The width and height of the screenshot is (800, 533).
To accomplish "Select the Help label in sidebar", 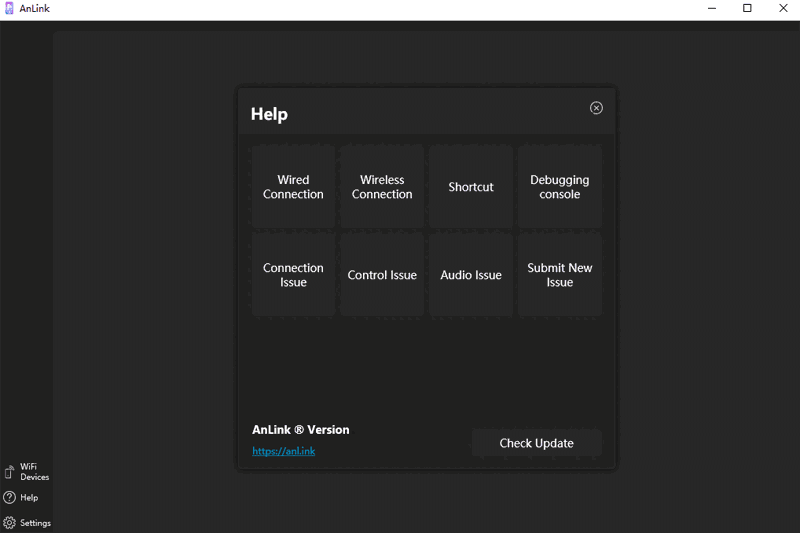I will point(29,497).
